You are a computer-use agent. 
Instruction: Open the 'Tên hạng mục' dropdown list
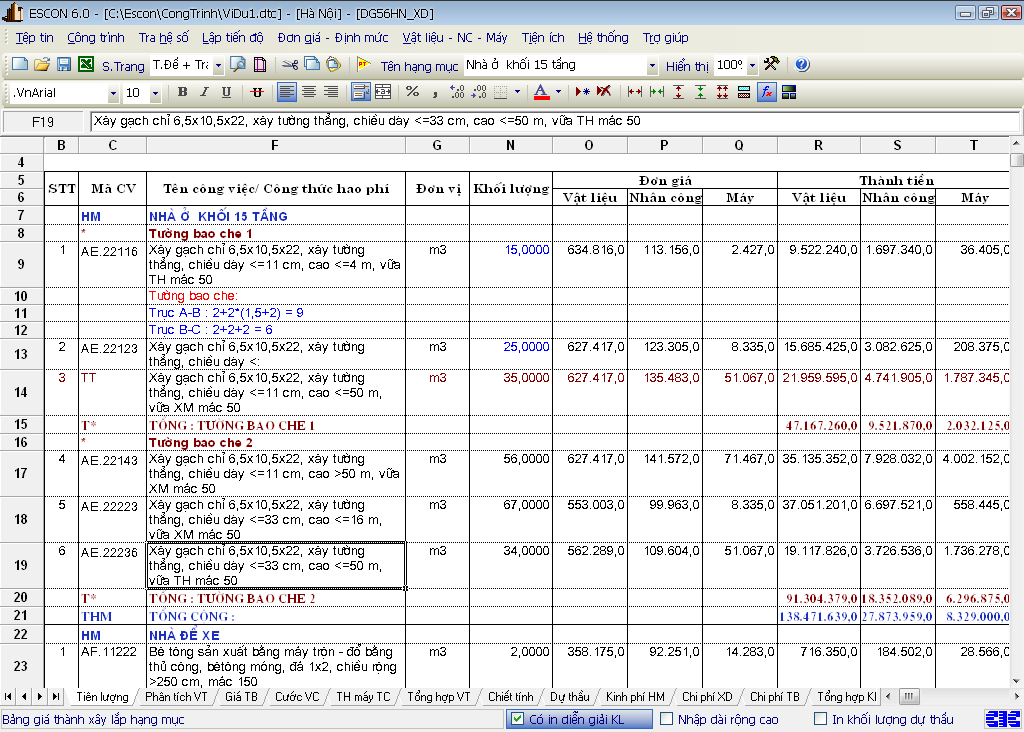pyautogui.click(x=652, y=66)
